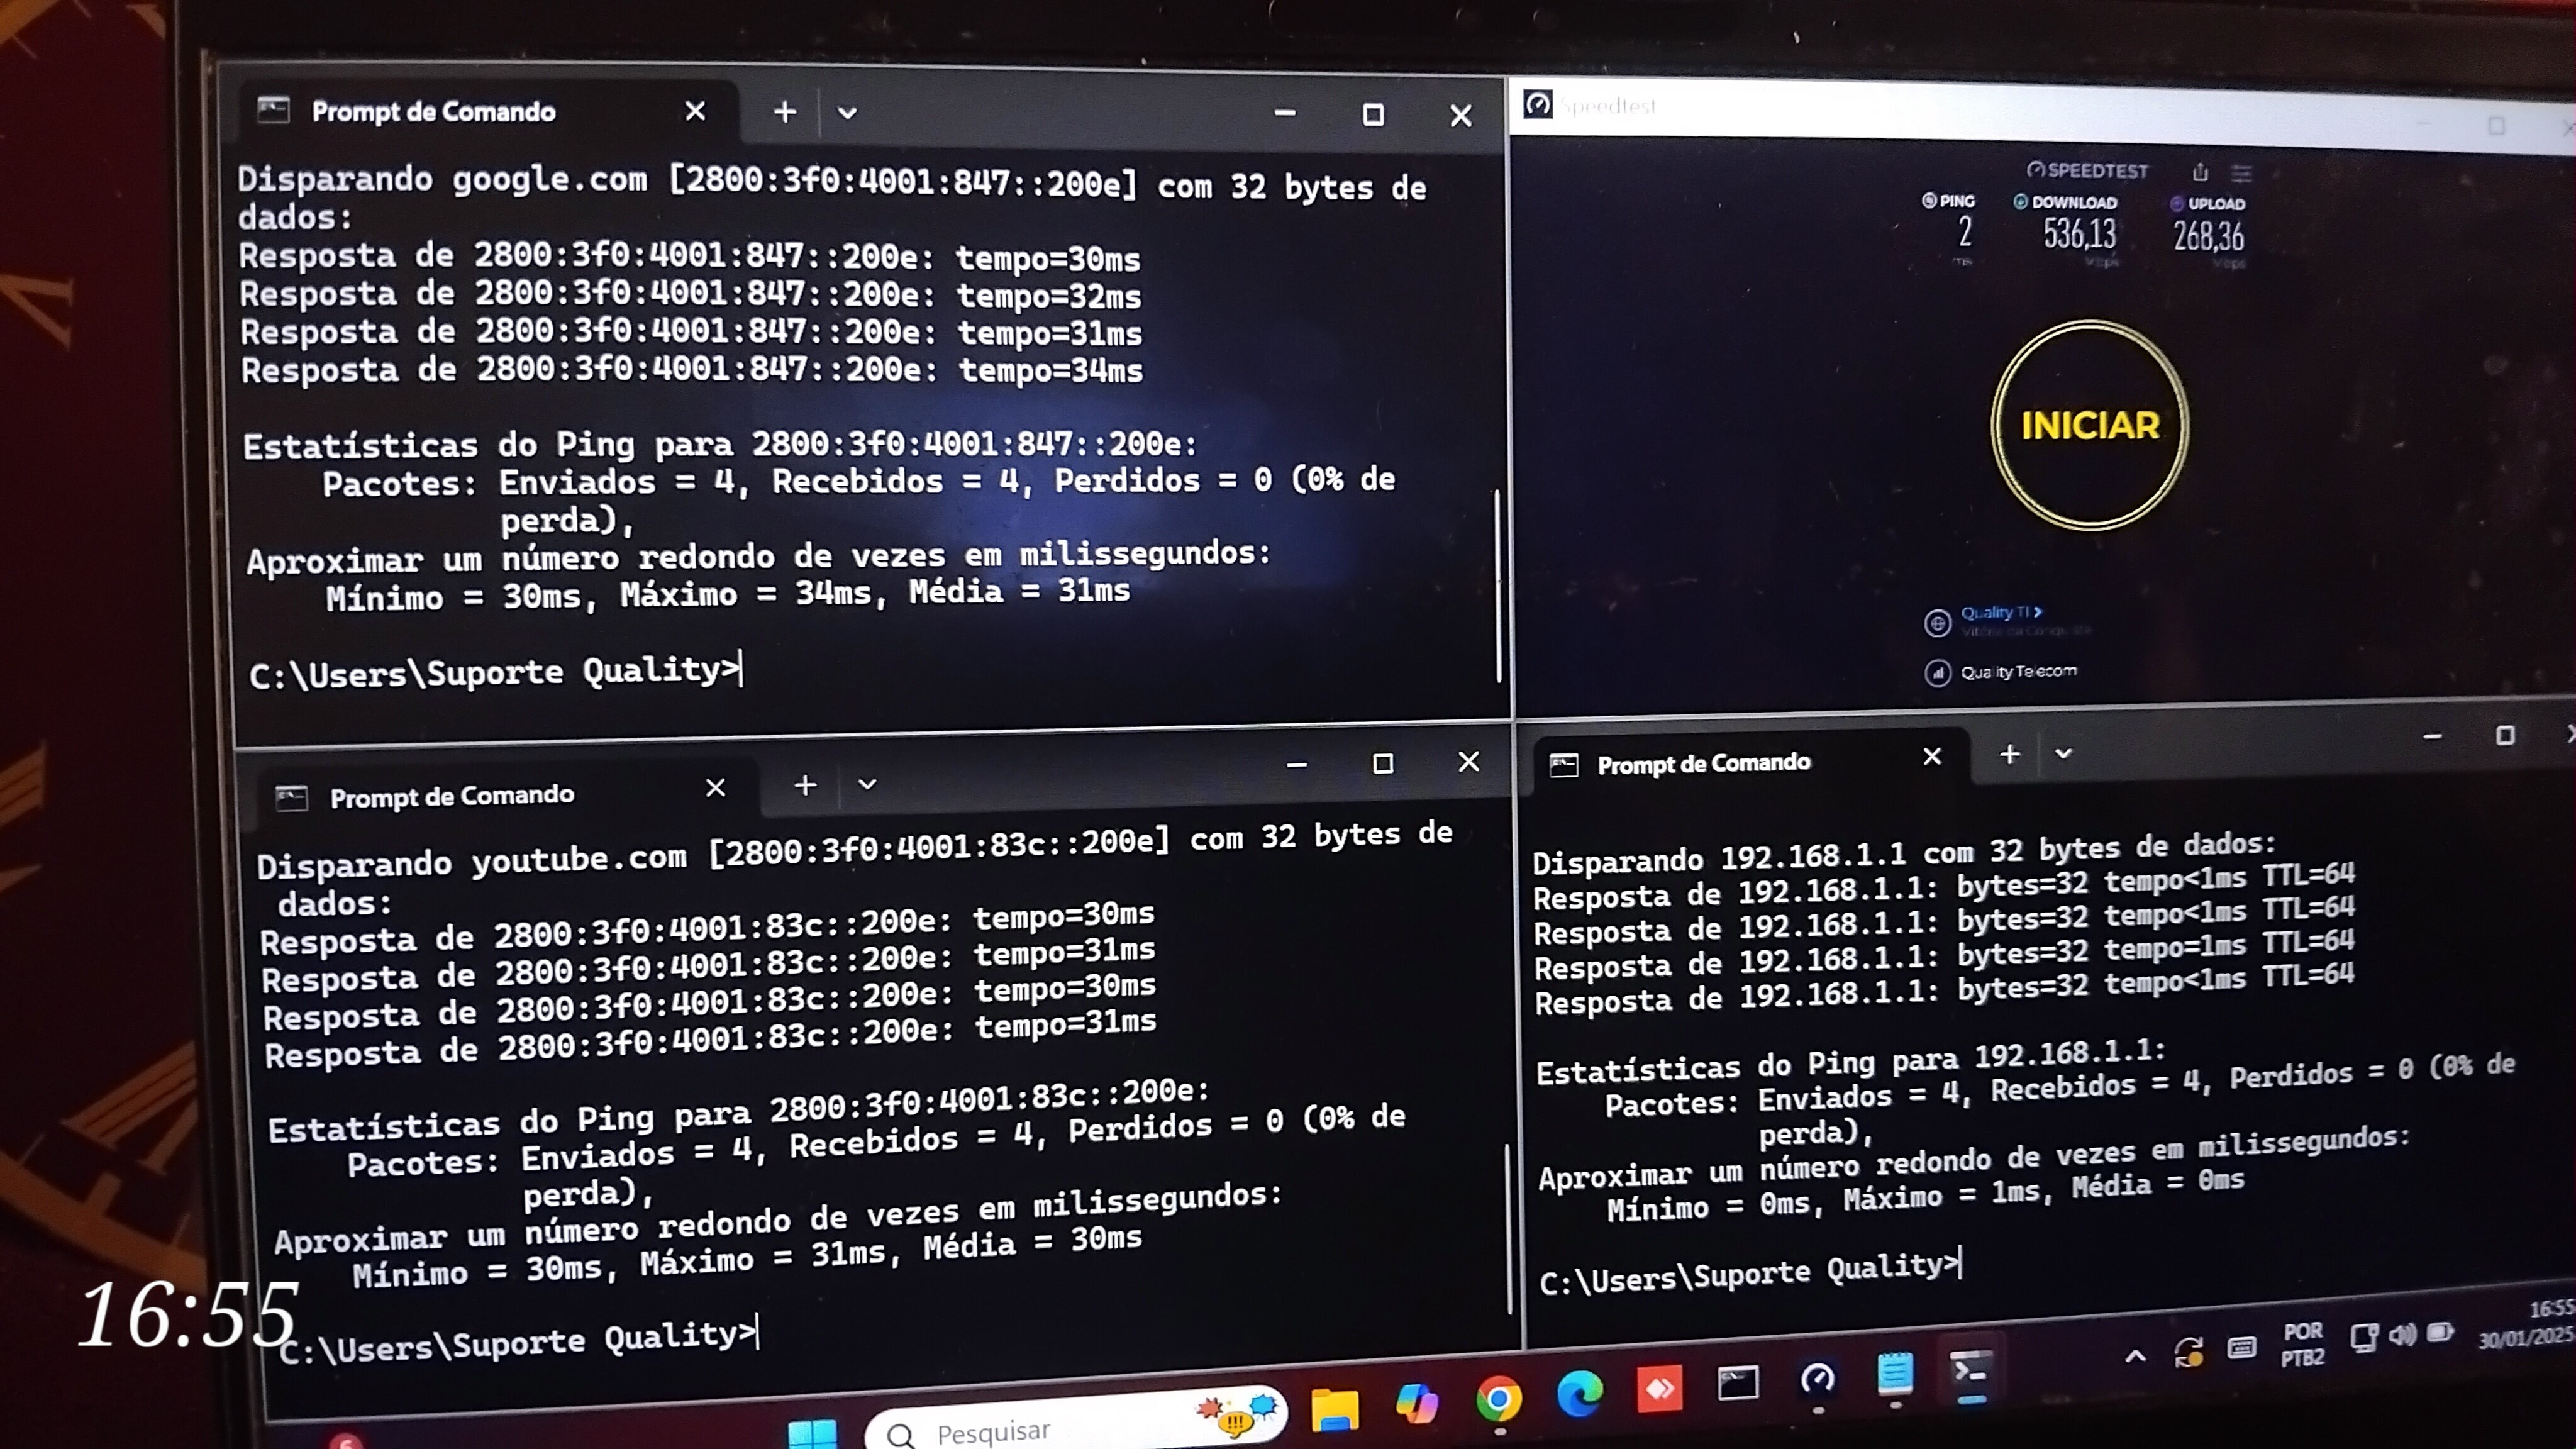This screenshot has height=1449, width=2576.
Task: Add new tab in google.com ping terminal
Action: pos(785,112)
